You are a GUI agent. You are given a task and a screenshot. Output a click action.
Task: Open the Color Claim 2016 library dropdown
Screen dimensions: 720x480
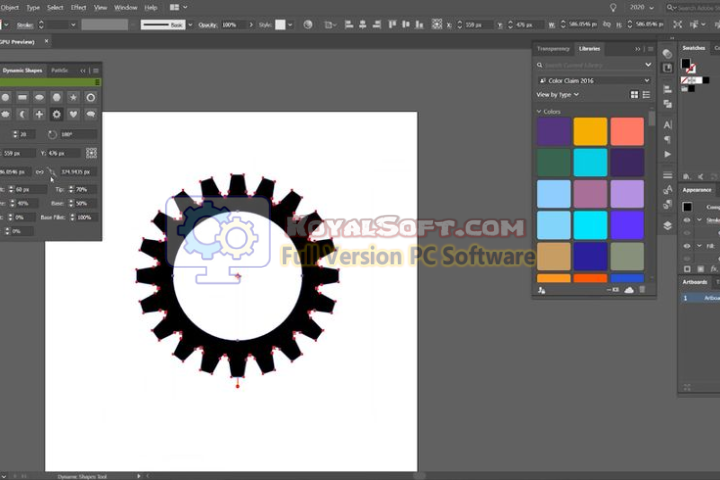[595, 81]
